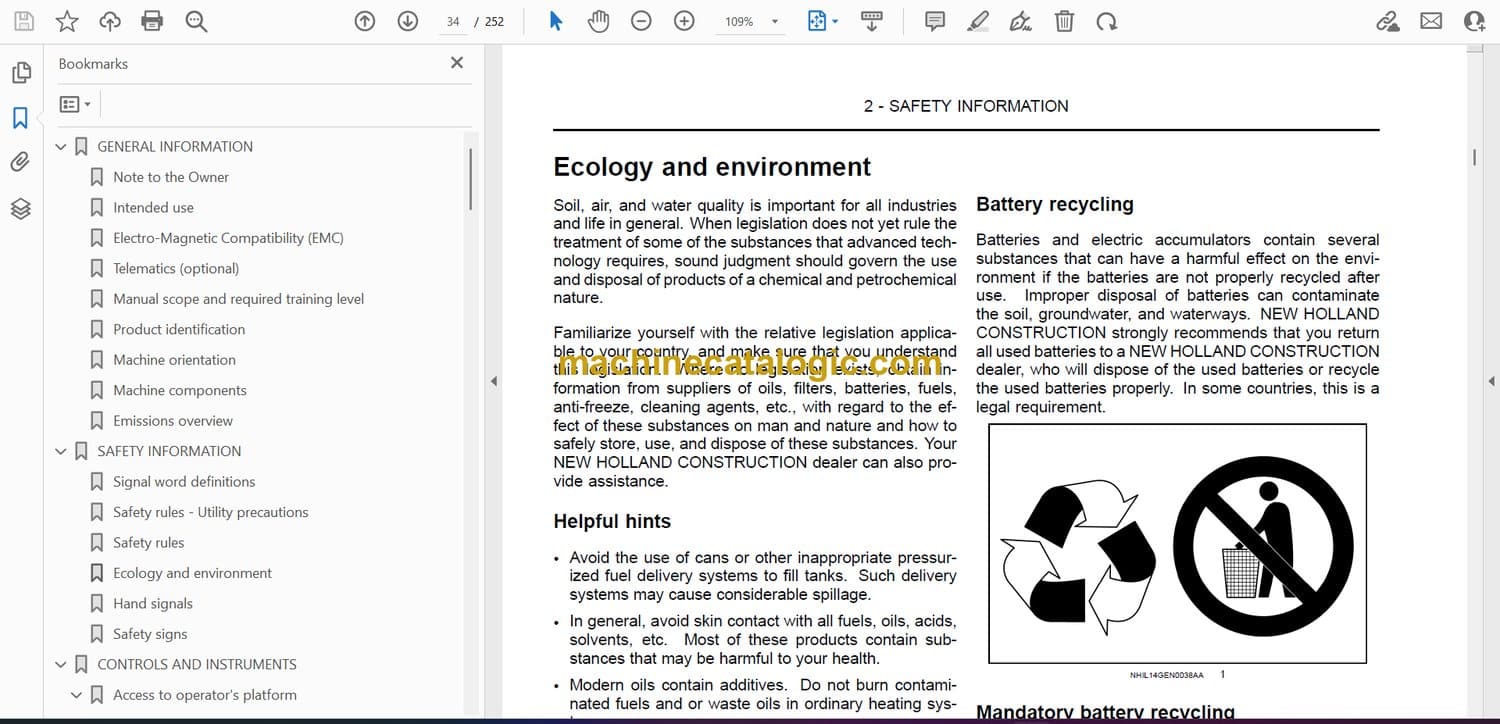The height and width of the screenshot is (724, 1500).
Task: Open the Hand signals bookmark
Action: coord(152,603)
